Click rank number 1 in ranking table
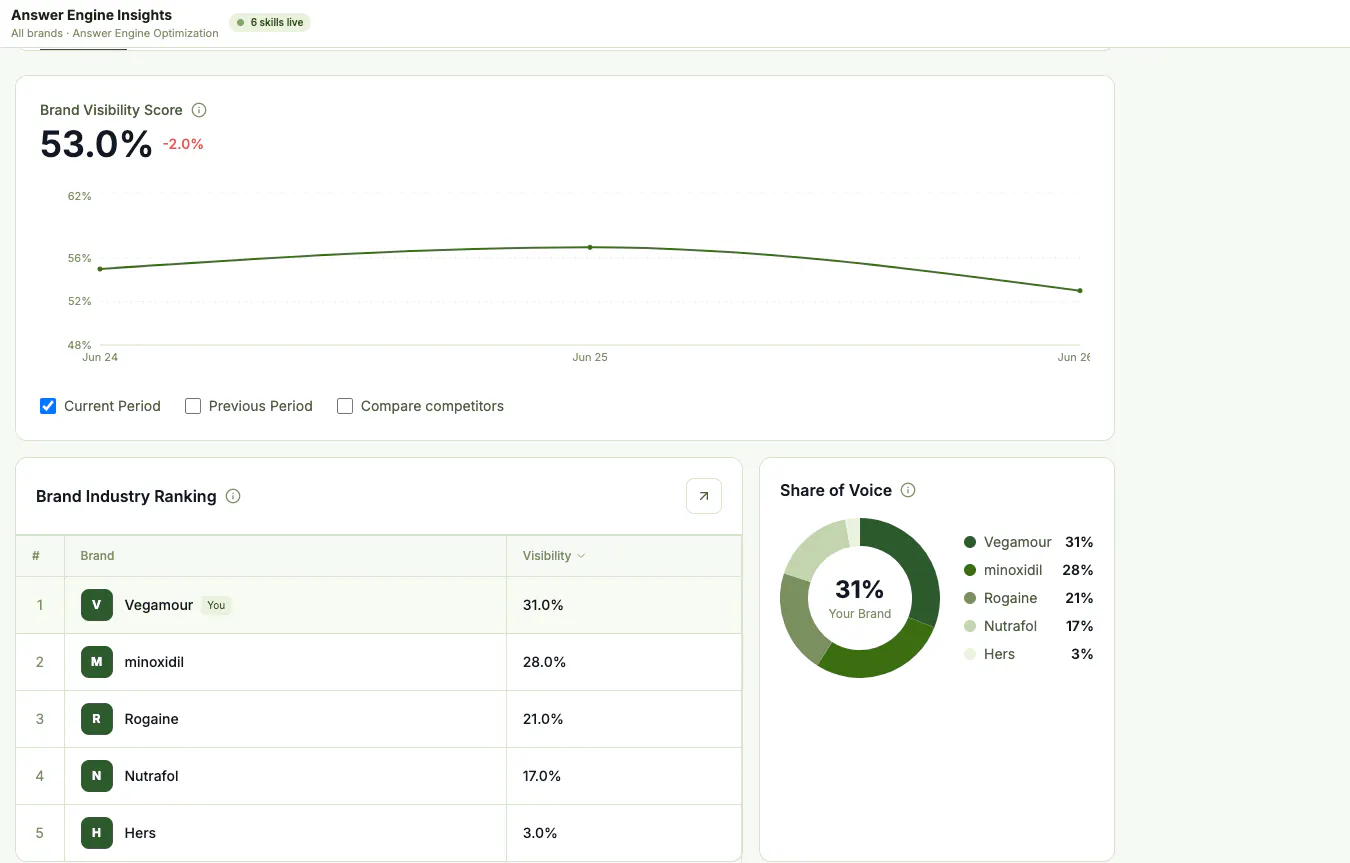The width and height of the screenshot is (1350, 863). [40, 605]
